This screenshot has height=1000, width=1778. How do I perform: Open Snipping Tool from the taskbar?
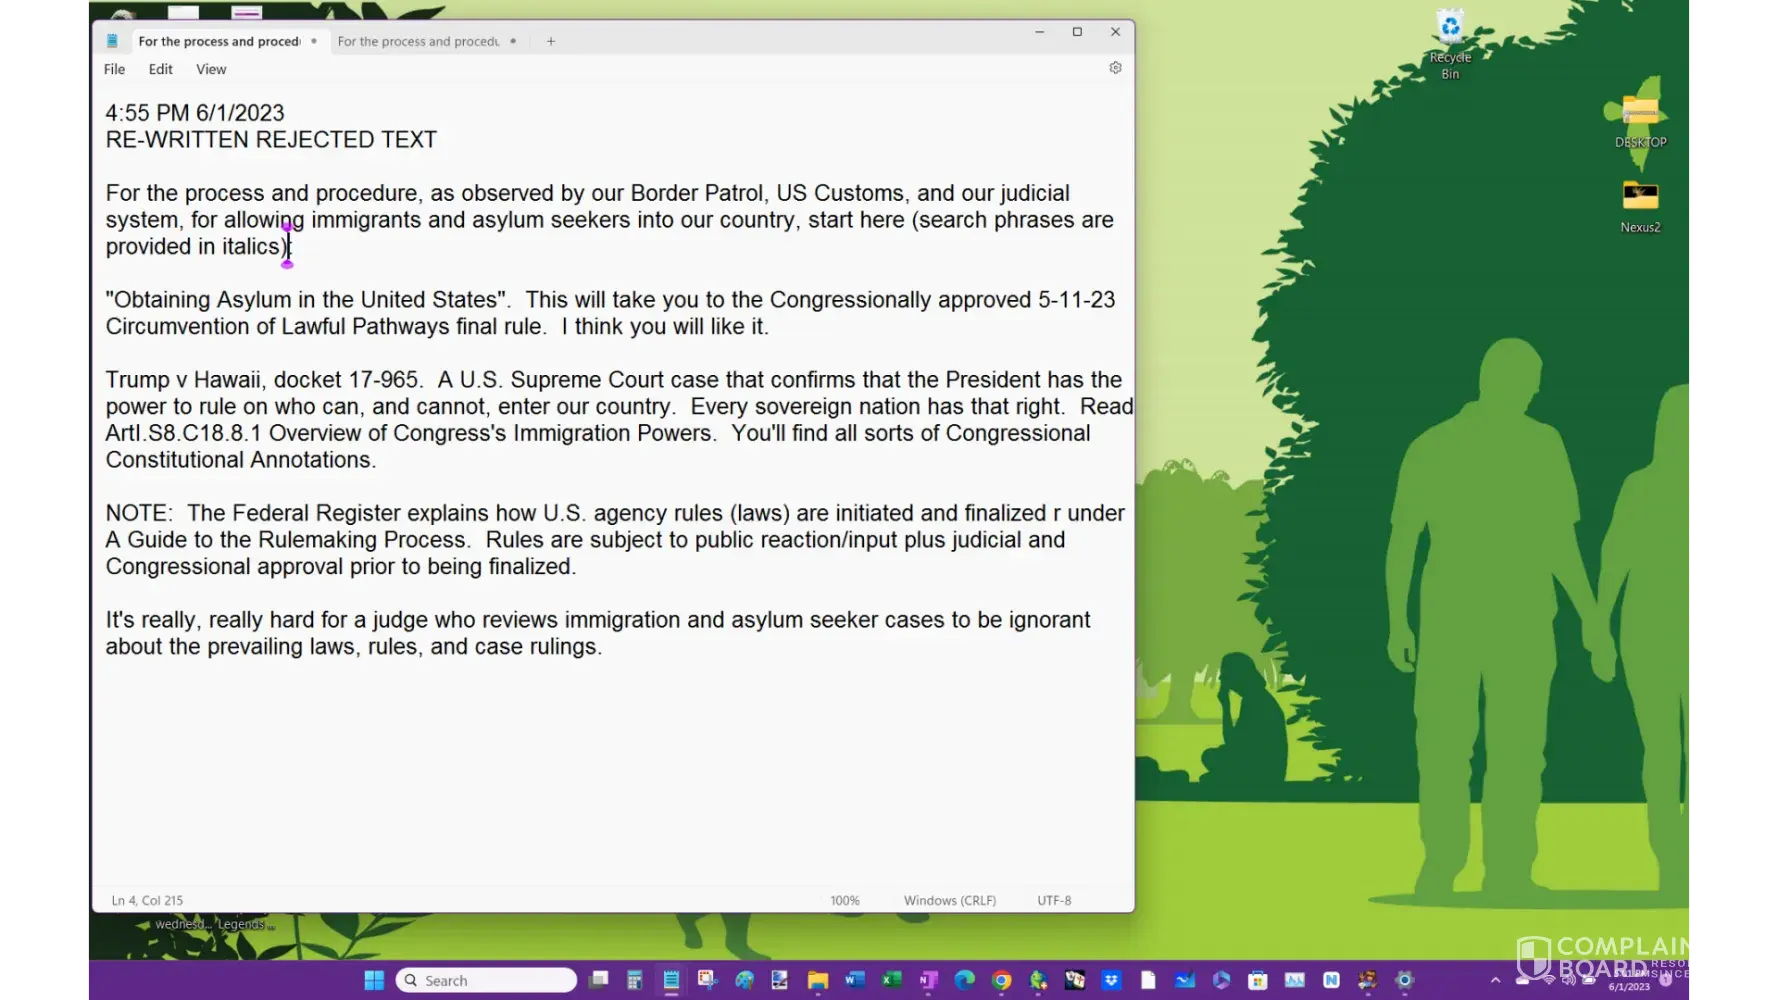[x=708, y=980]
